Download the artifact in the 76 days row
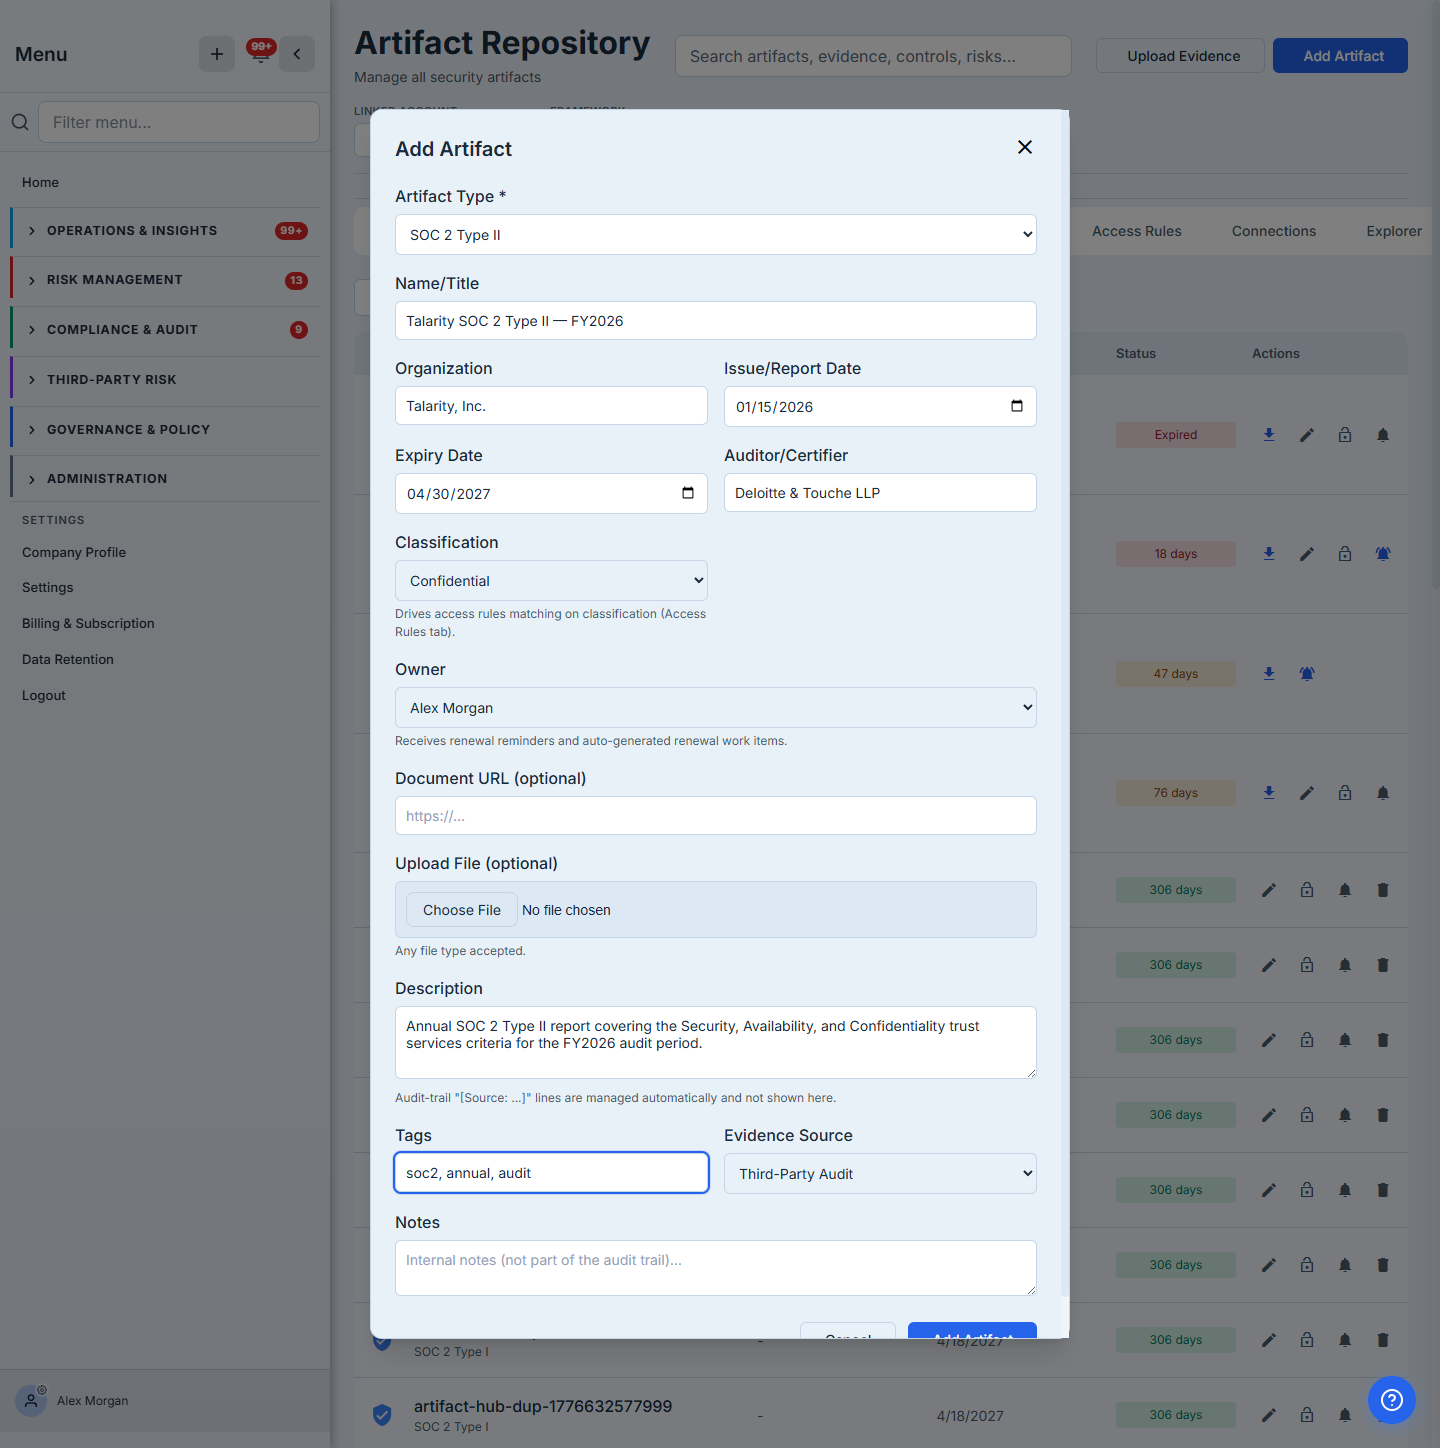 click(x=1269, y=793)
